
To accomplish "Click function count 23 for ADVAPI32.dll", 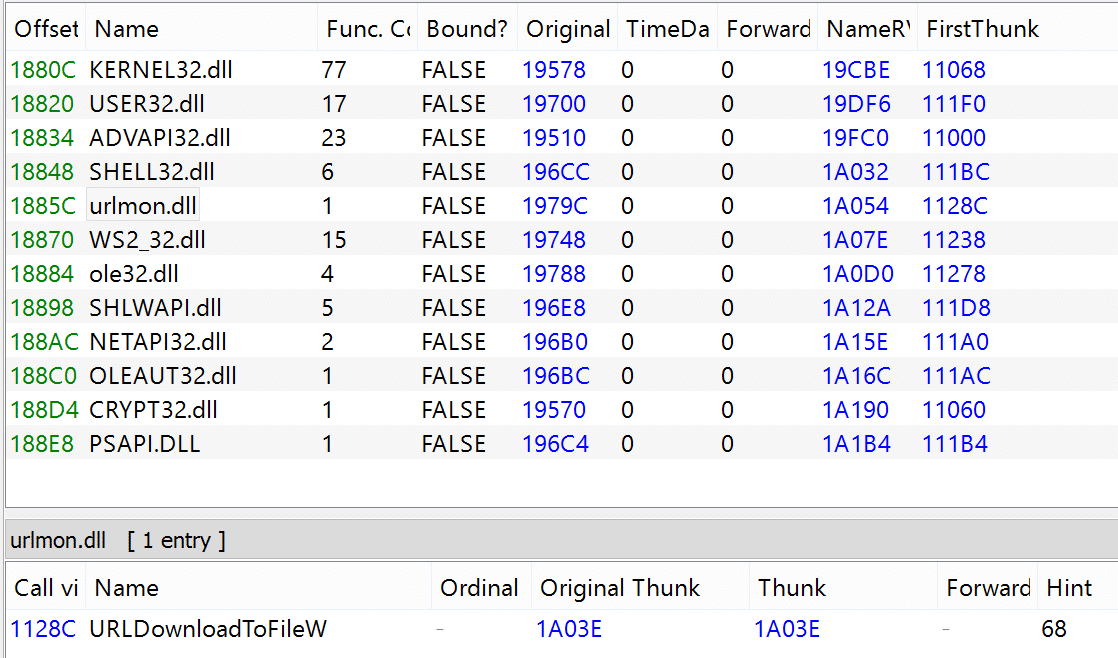I will 334,138.
